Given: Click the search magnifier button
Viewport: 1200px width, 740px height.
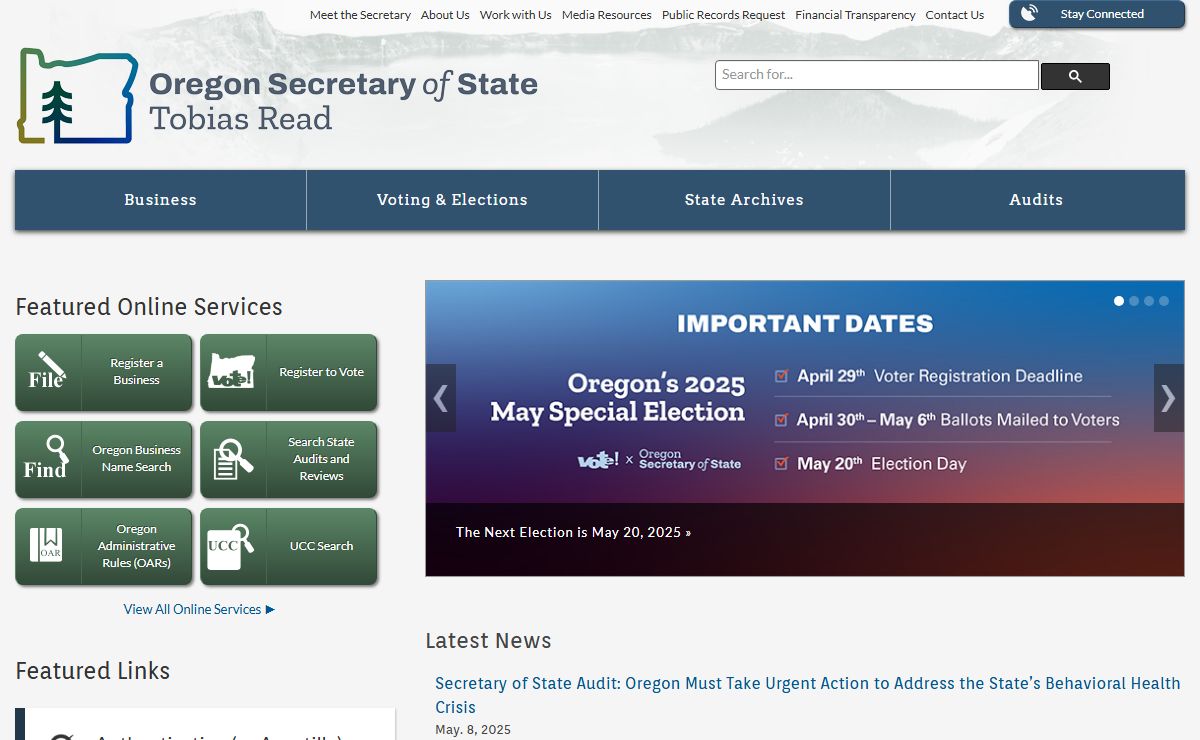Looking at the screenshot, I should pos(1075,76).
